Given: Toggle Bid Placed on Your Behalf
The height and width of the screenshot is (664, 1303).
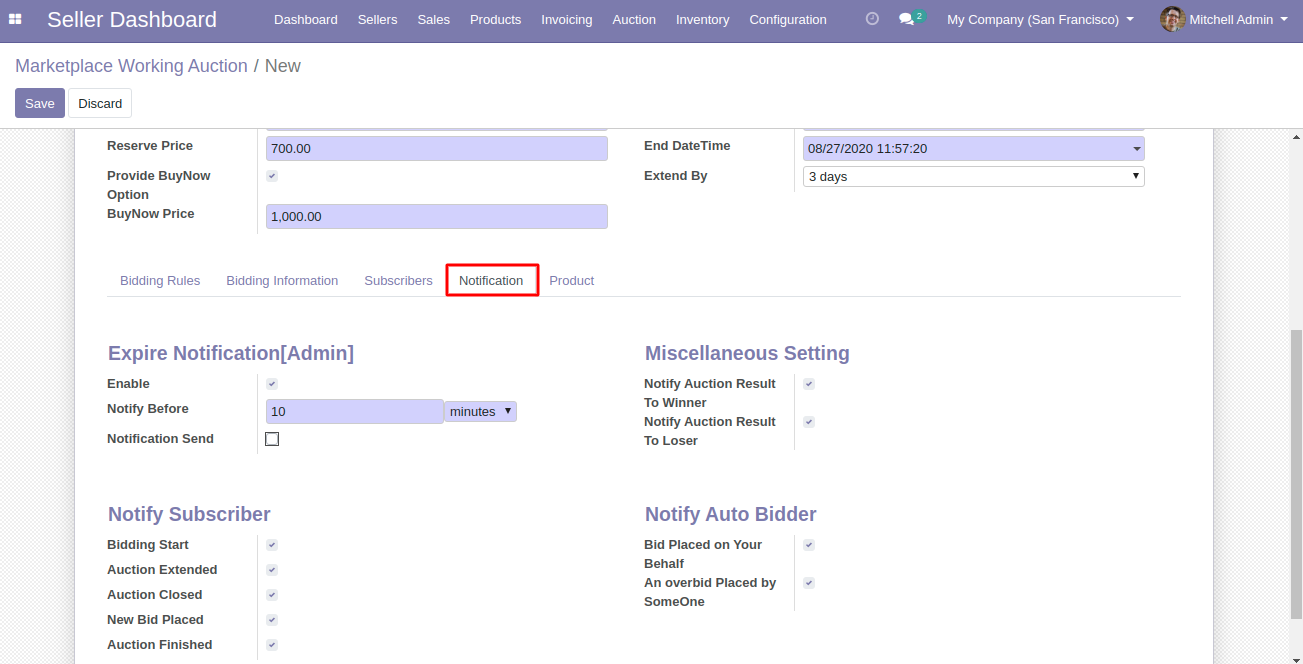Looking at the screenshot, I should point(809,545).
